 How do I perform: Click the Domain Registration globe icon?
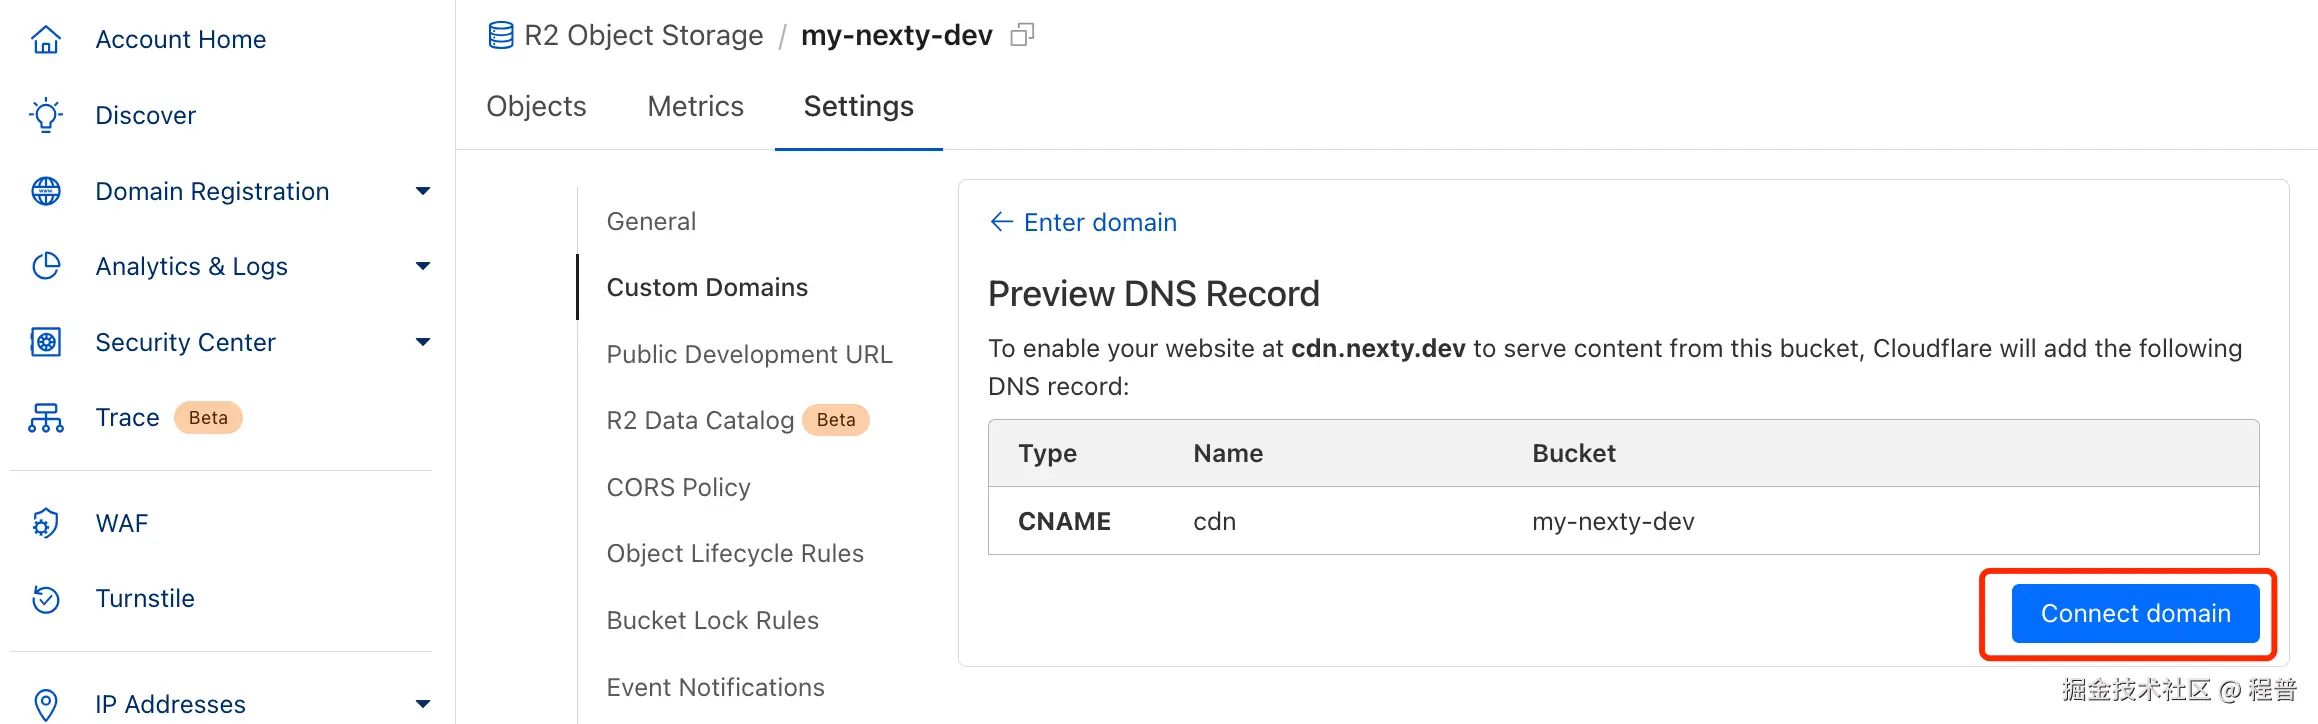click(46, 191)
